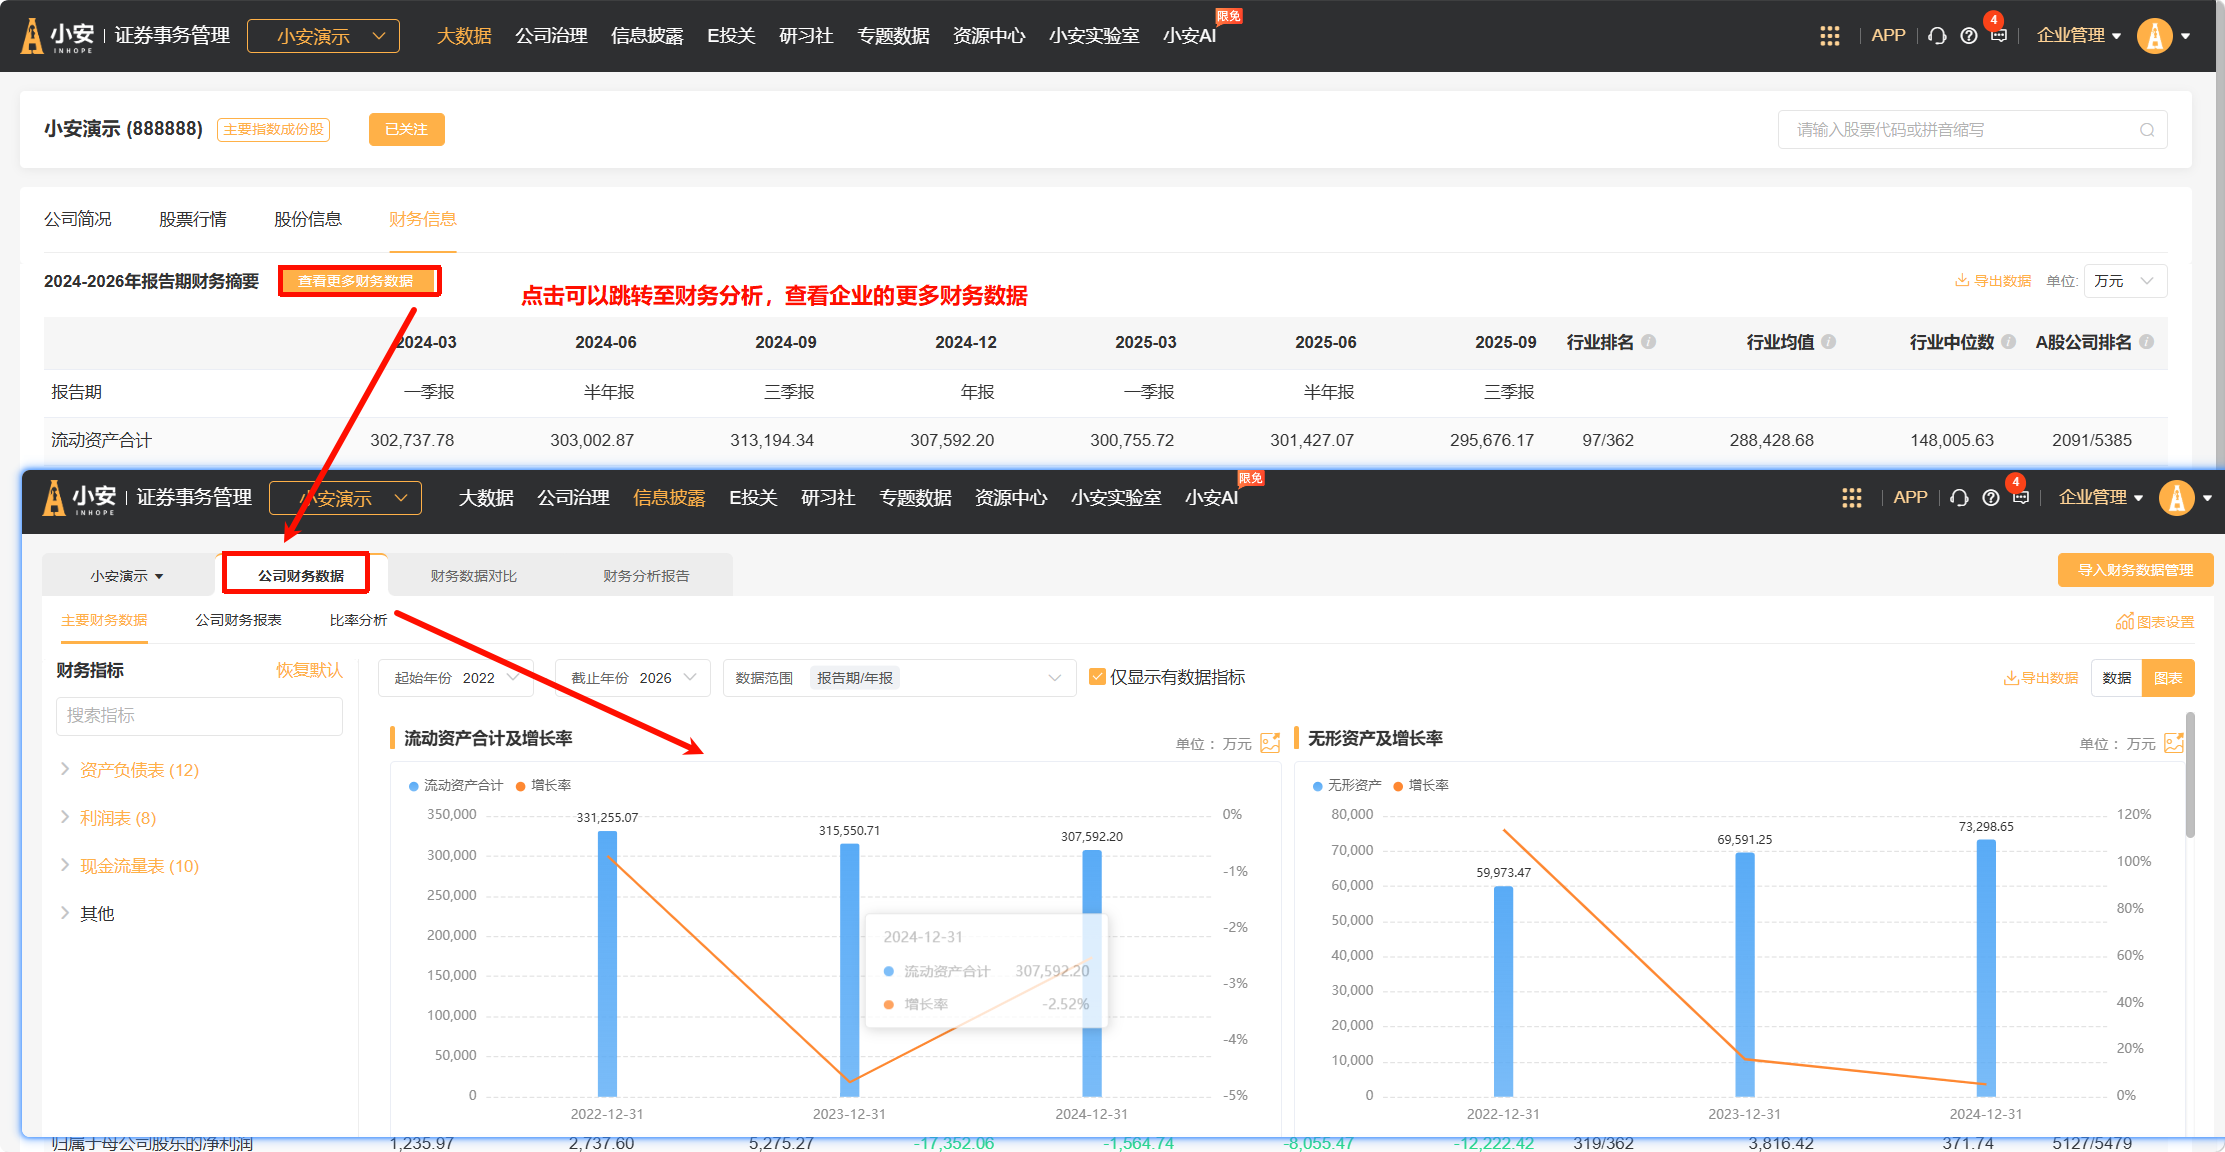
Task: Switch to the 股份信息 tab
Action: (308, 219)
